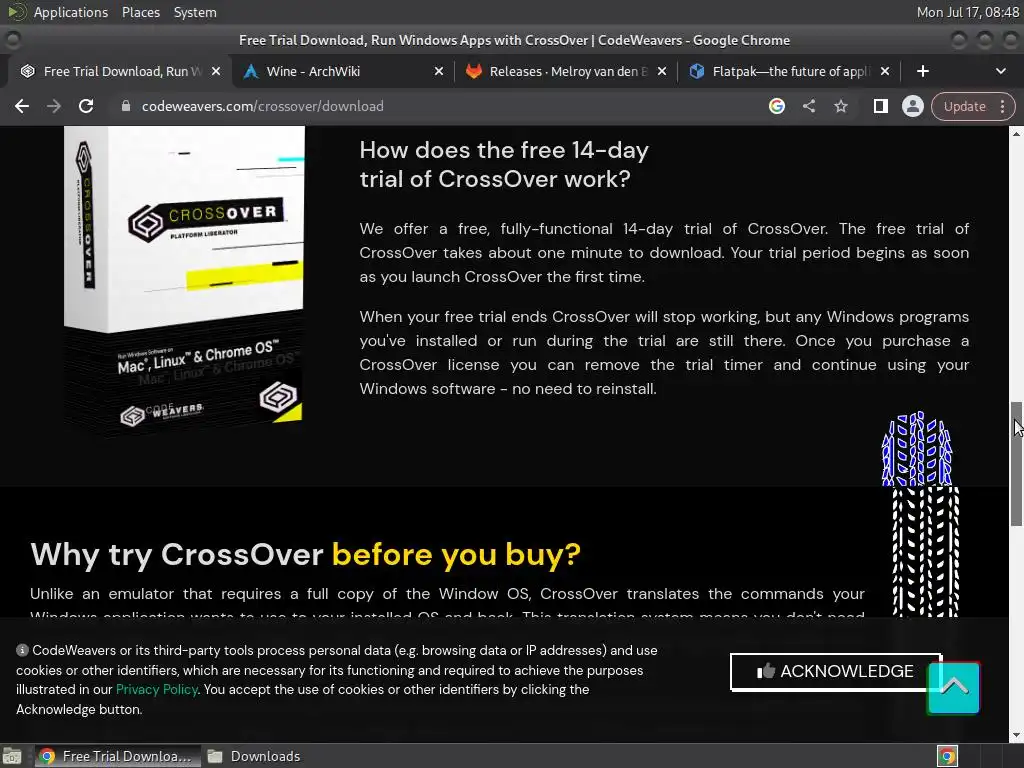This screenshot has height=768, width=1024.
Task: Select Free Trial Download taskbar entry
Action: (x=116, y=756)
